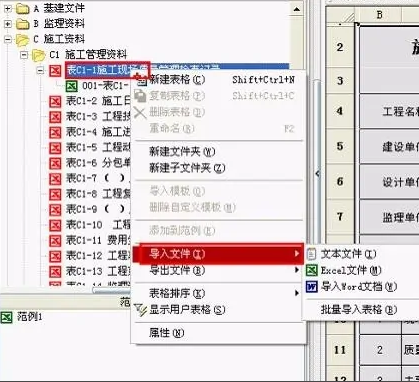Collapse the C 施工资料 folder

coord(7,40)
